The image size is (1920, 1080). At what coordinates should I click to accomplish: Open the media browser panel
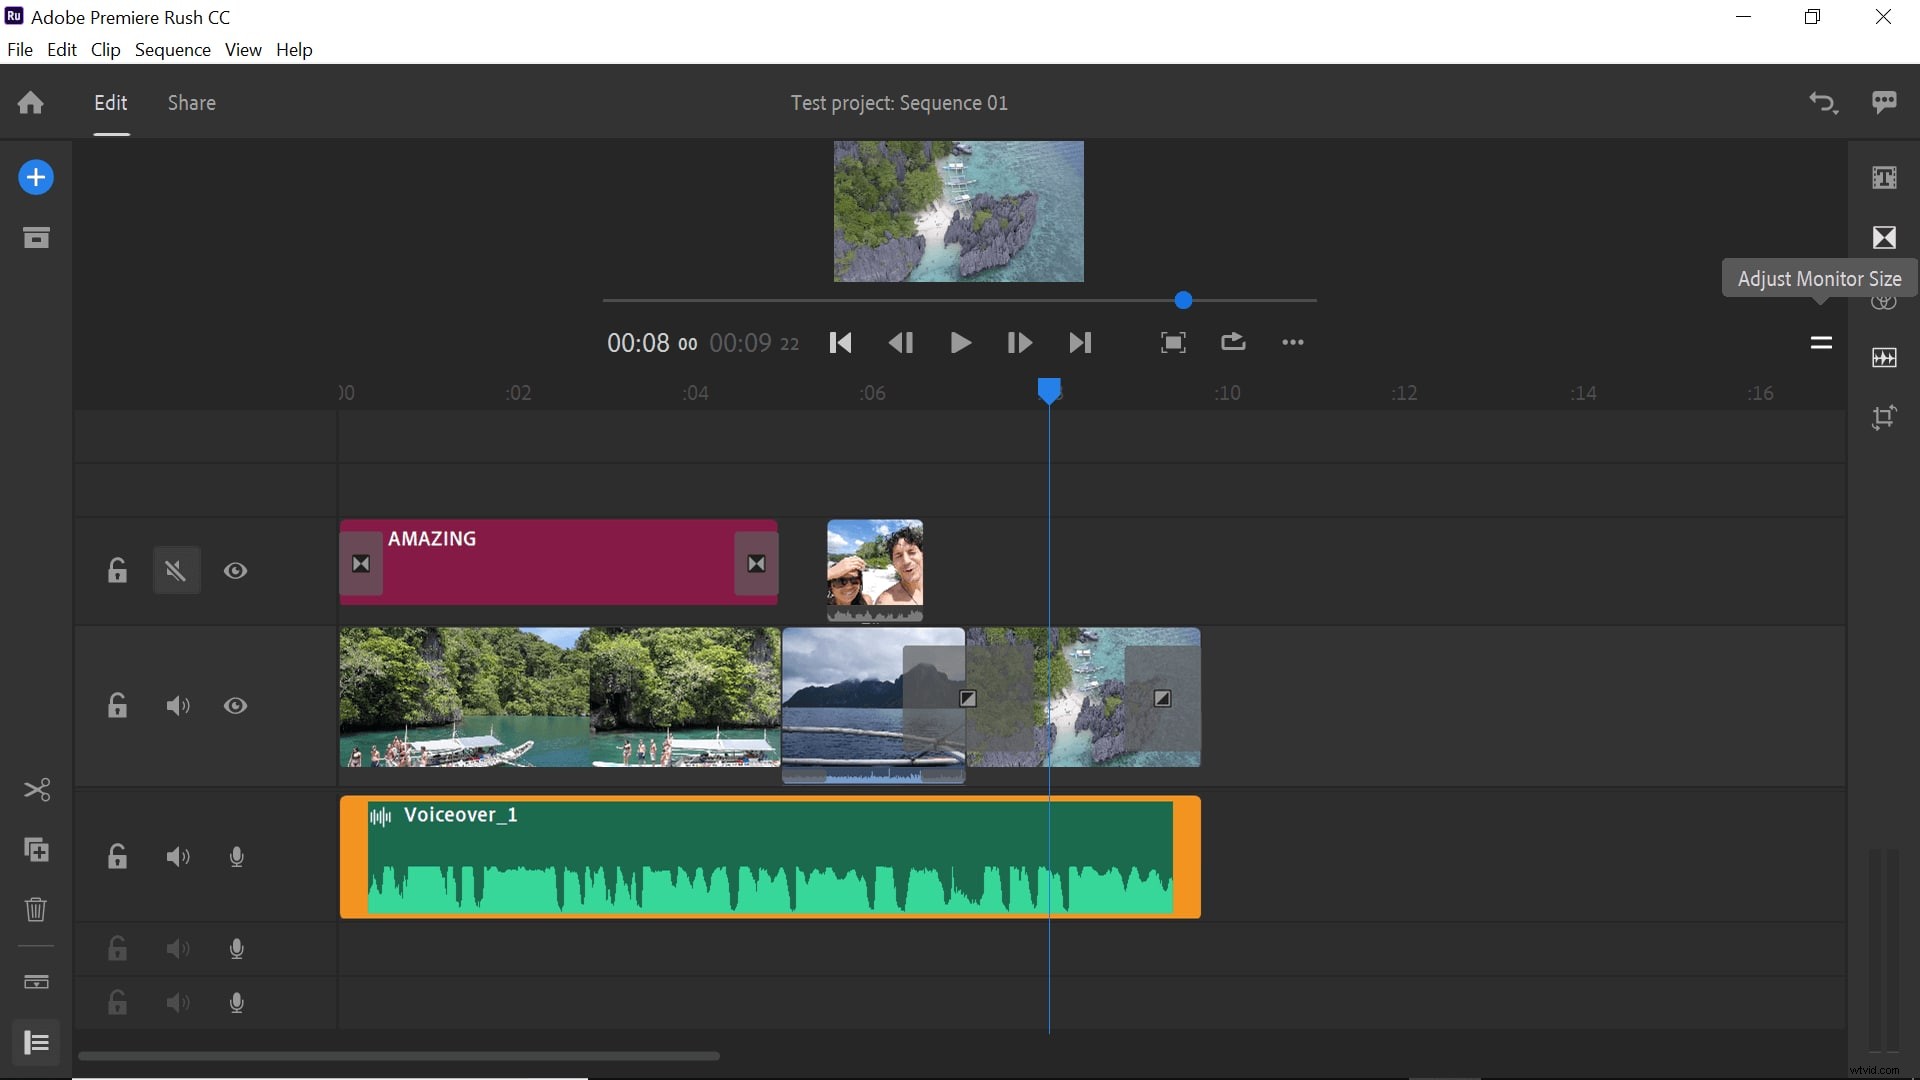[36, 237]
